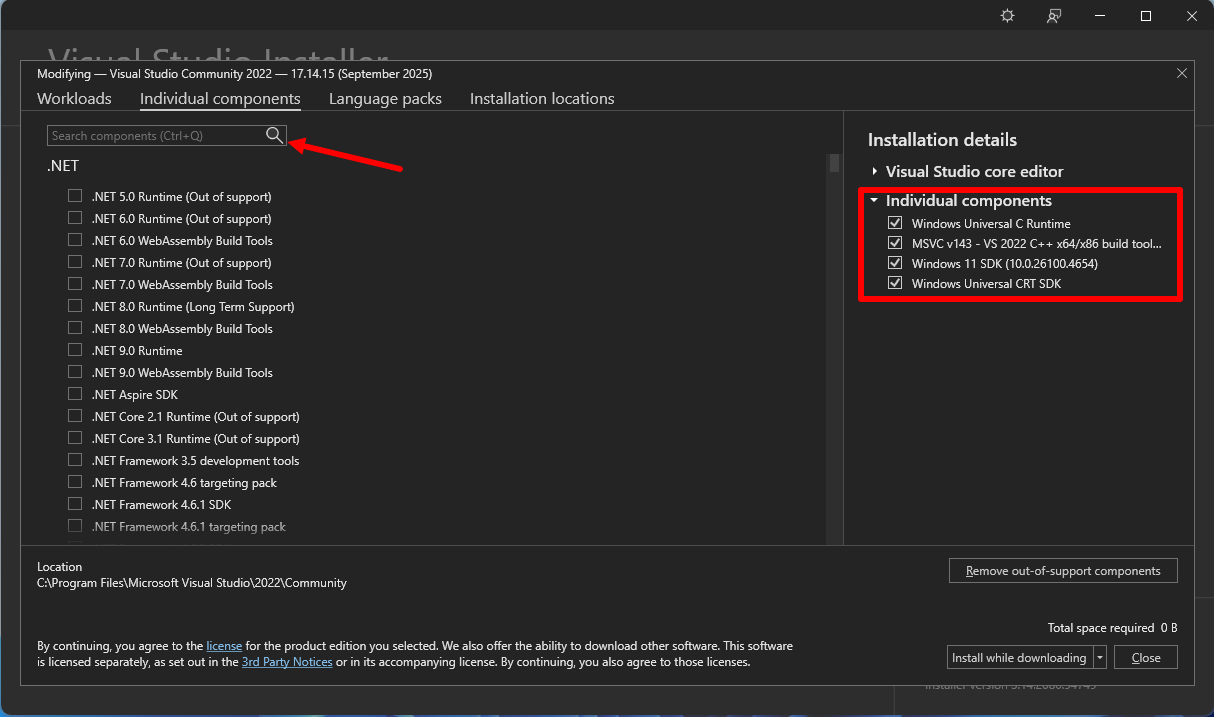Untick the Windows Universal C Runtime checkbox
This screenshot has width=1214, height=717.
(895, 224)
